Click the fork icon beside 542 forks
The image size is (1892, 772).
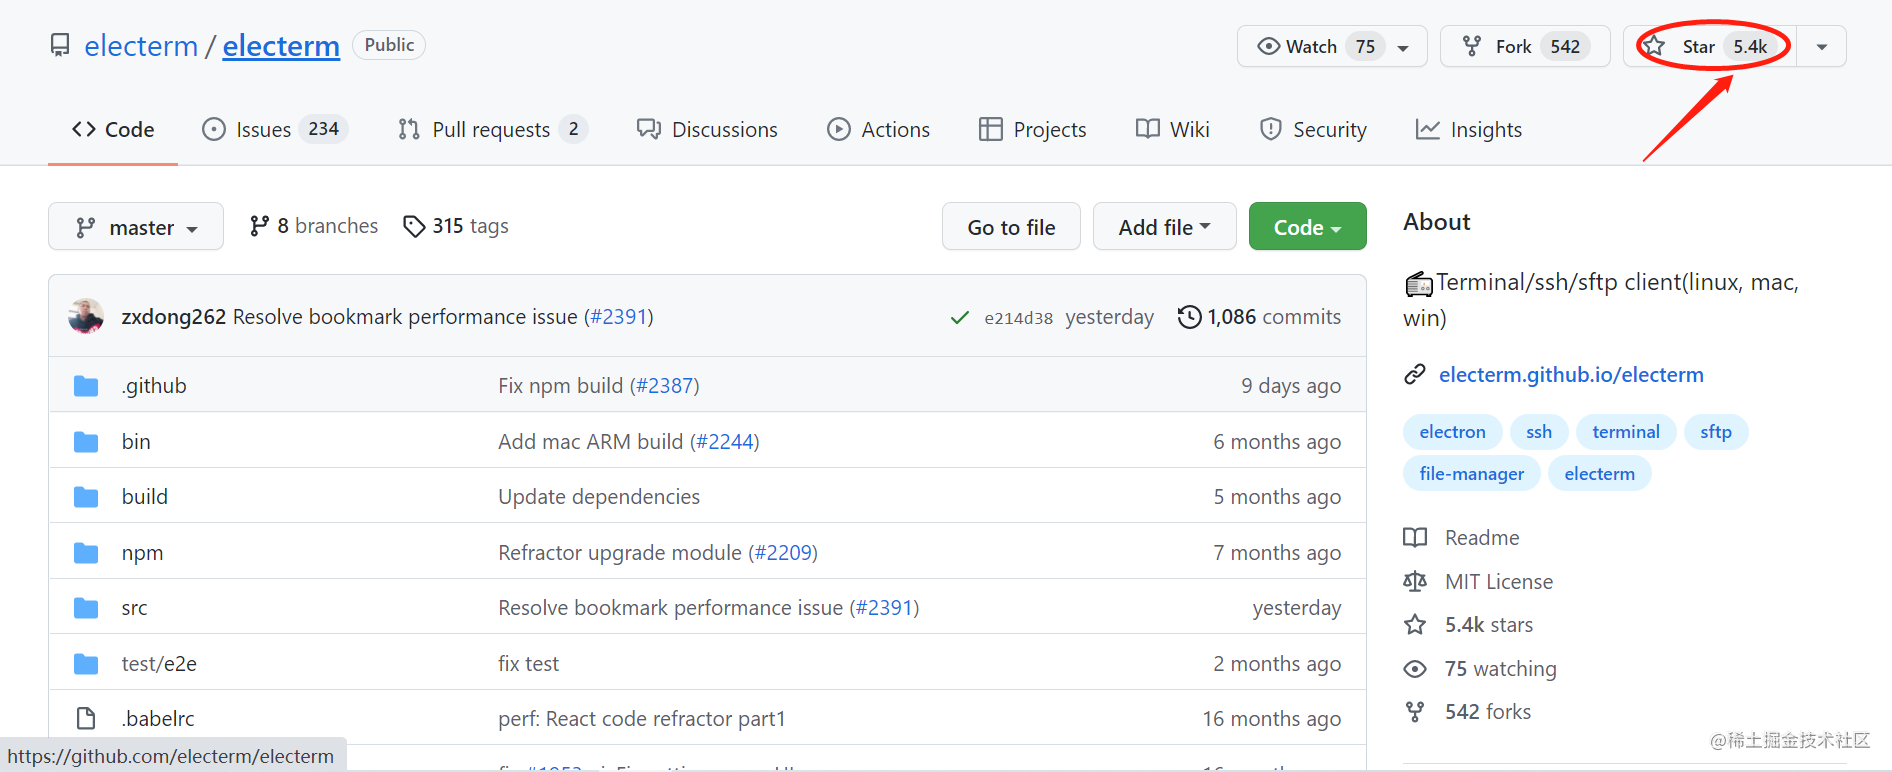coord(1415,712)
